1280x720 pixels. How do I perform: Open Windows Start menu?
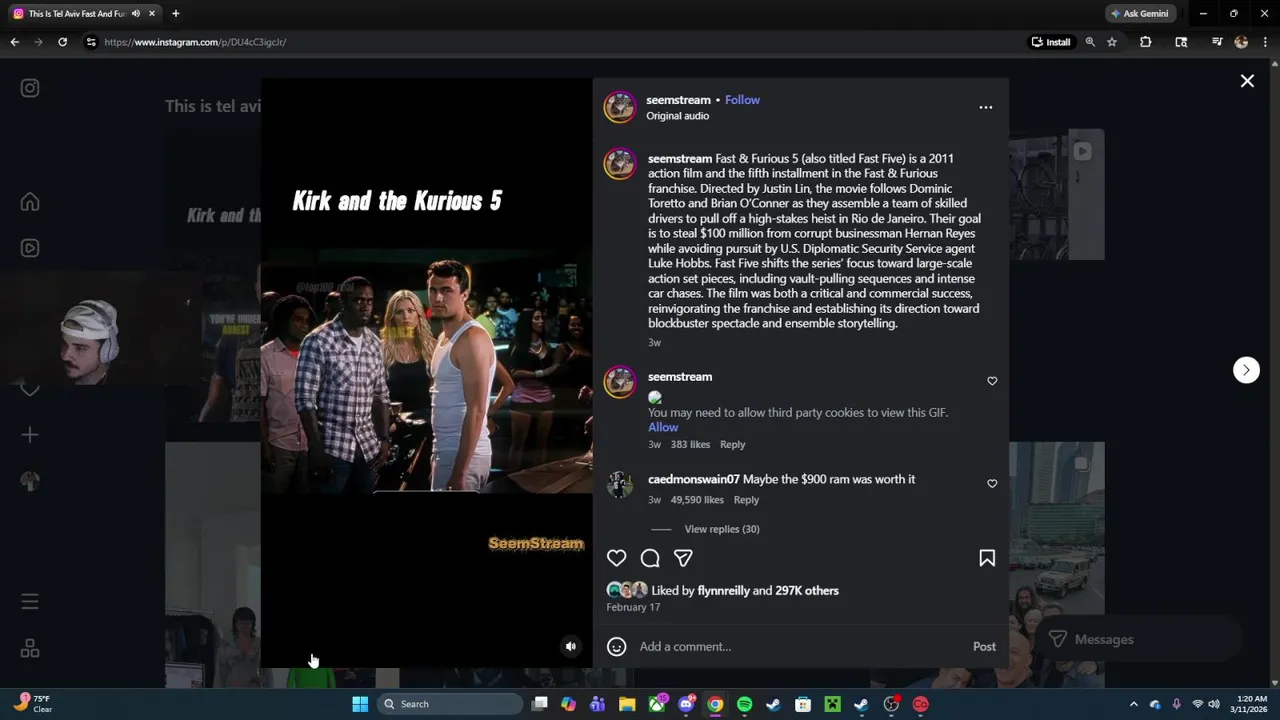360,704
